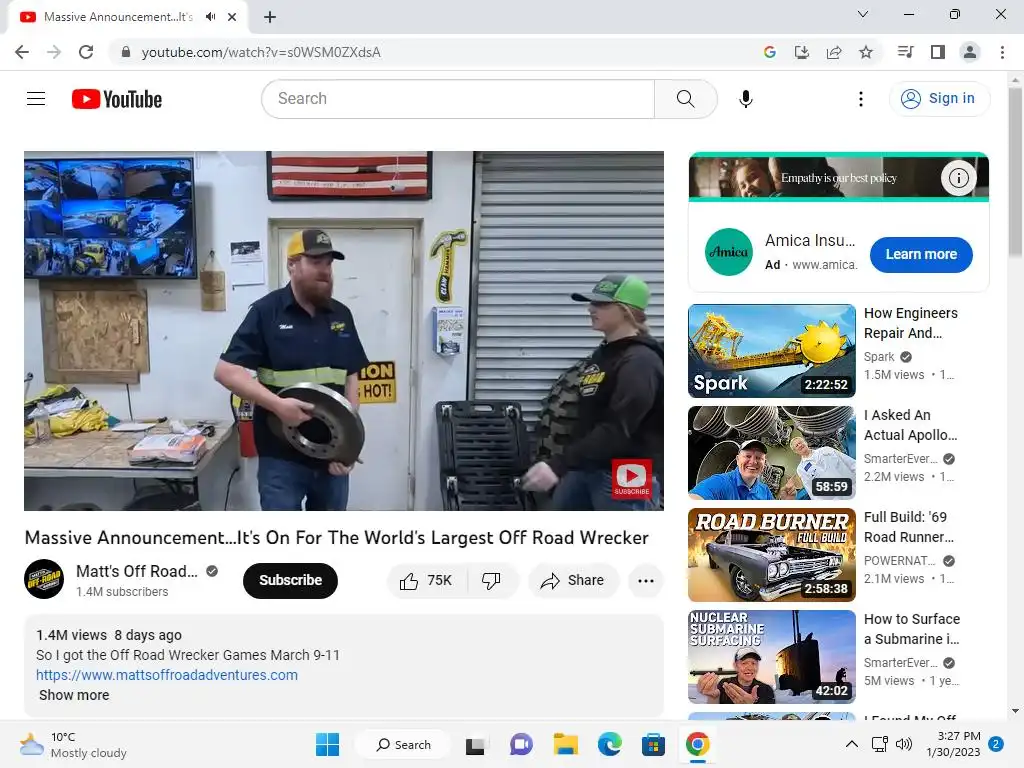Screen dimensions: 1024x768
Task: Open Spark engineers repair video thumbnail
Action: pyautogui.click(x=771, y=351)
